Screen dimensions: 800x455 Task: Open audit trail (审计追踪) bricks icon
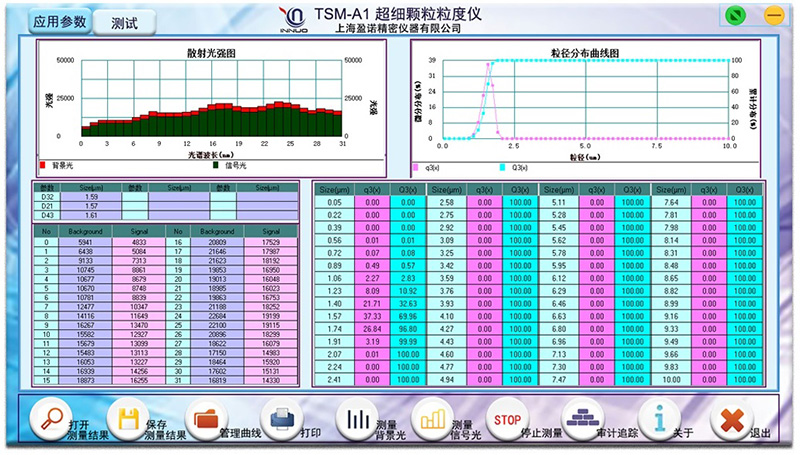(580, 420)
